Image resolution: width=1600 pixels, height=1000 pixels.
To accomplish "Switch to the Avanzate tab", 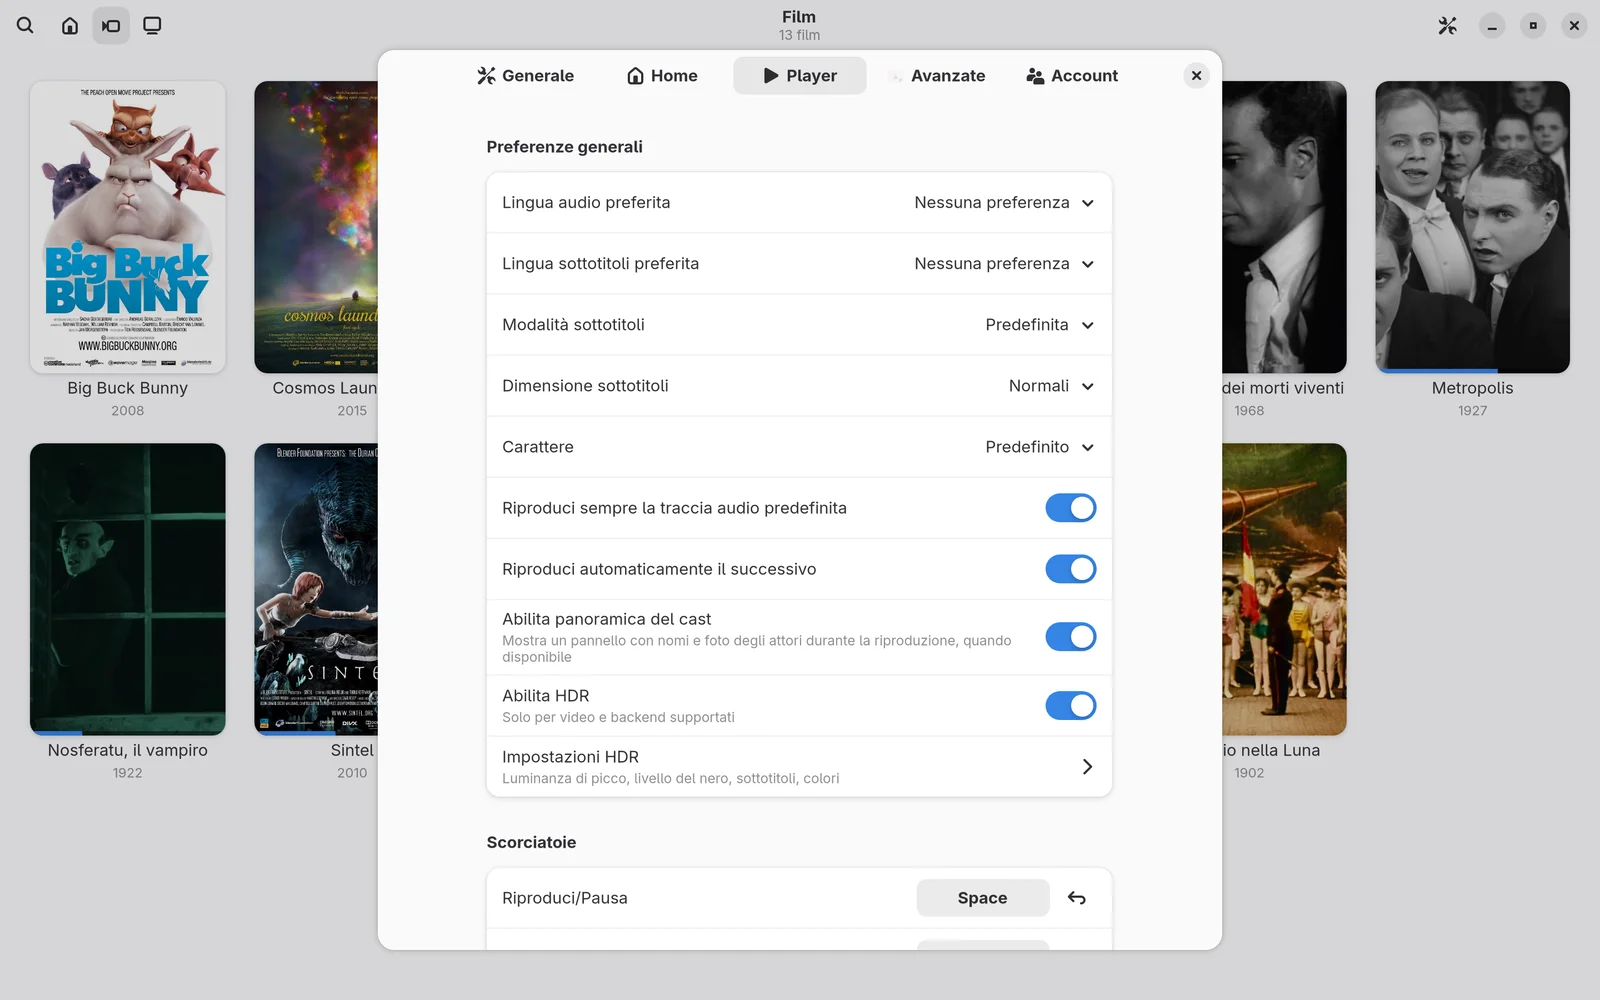I will 937,76.
